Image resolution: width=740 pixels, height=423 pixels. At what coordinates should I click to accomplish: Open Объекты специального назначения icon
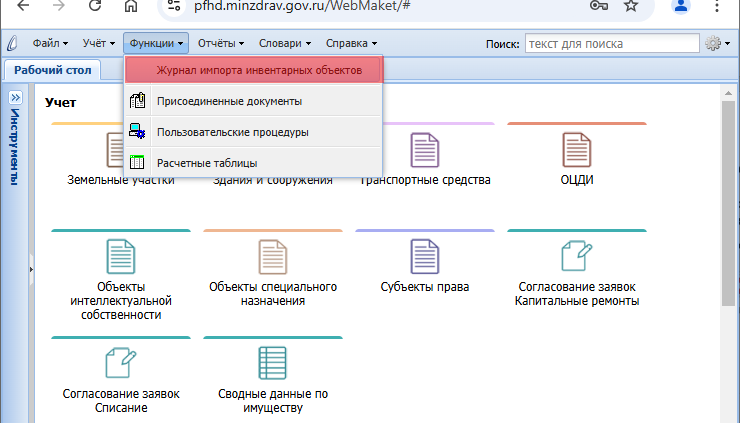(273, 257)
